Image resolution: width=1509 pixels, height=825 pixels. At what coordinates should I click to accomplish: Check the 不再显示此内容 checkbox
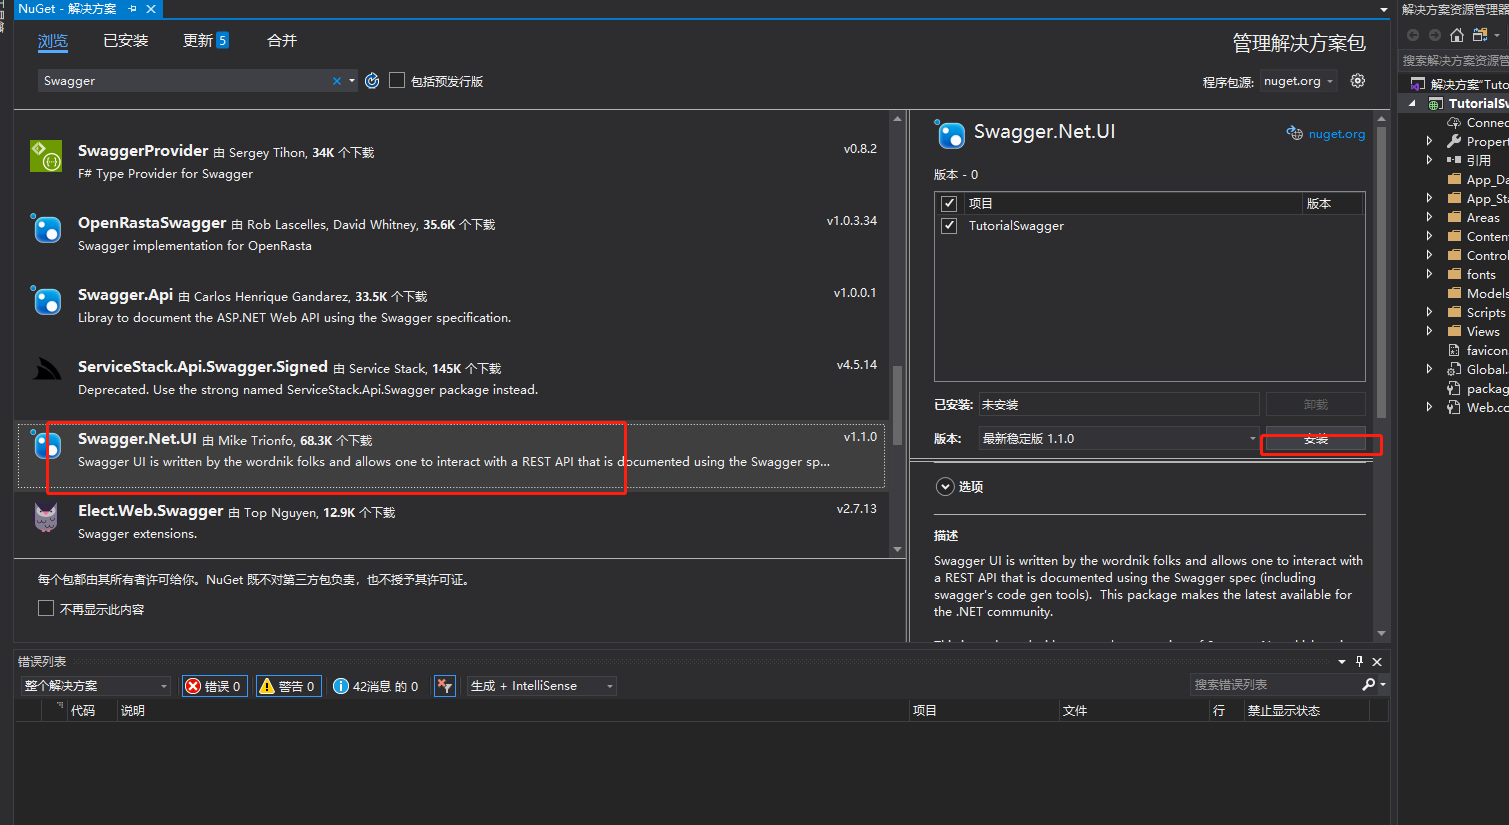click(x=46, y=608)
